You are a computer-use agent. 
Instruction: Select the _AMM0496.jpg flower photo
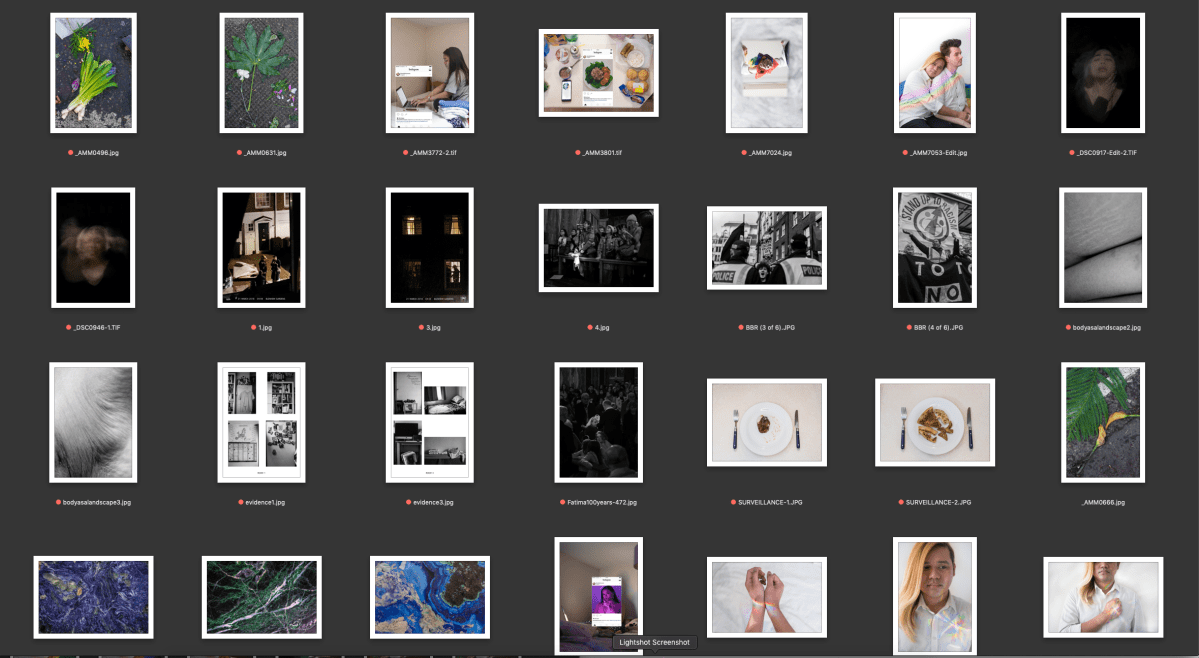pyautogui.click(x=93, y=73)
